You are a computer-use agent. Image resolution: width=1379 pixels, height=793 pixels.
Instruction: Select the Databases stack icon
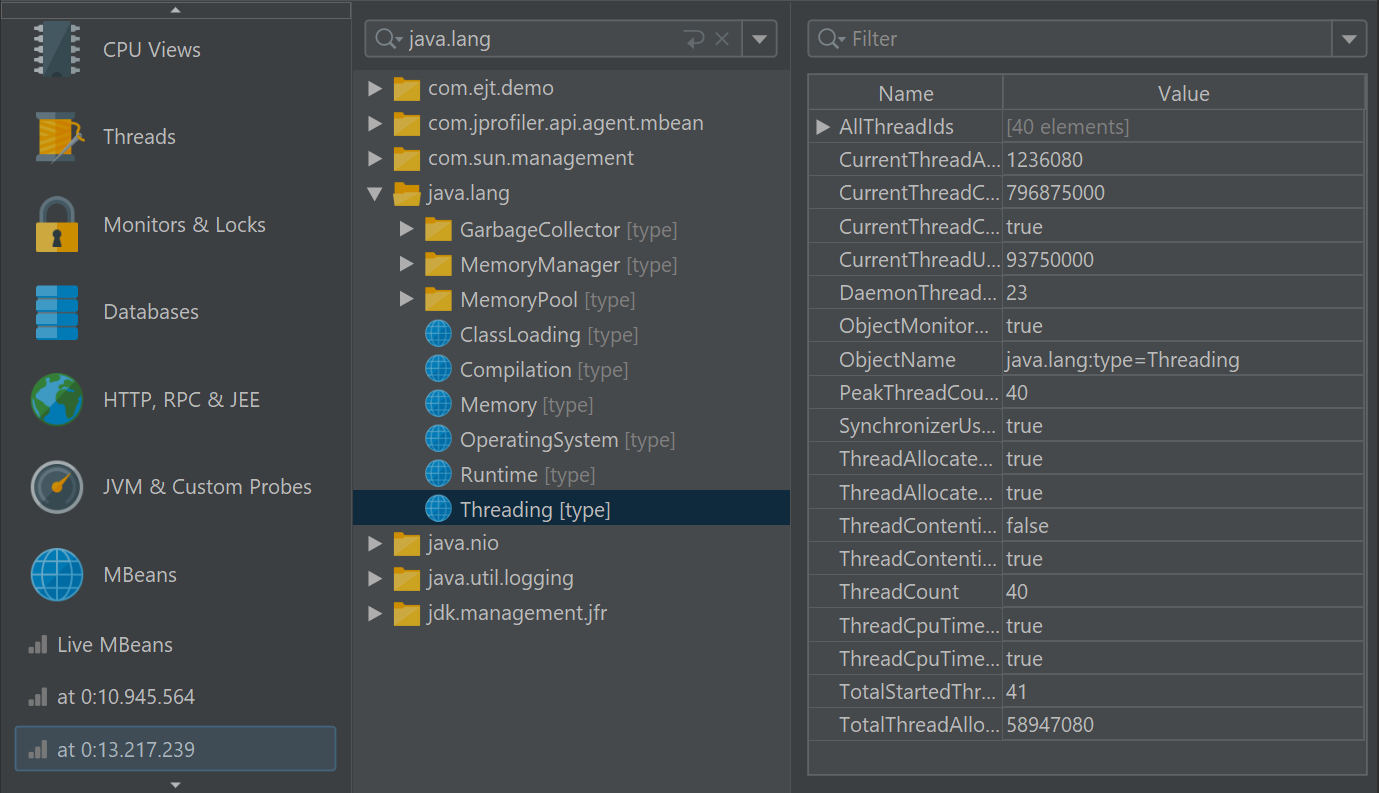coord(56,312)
